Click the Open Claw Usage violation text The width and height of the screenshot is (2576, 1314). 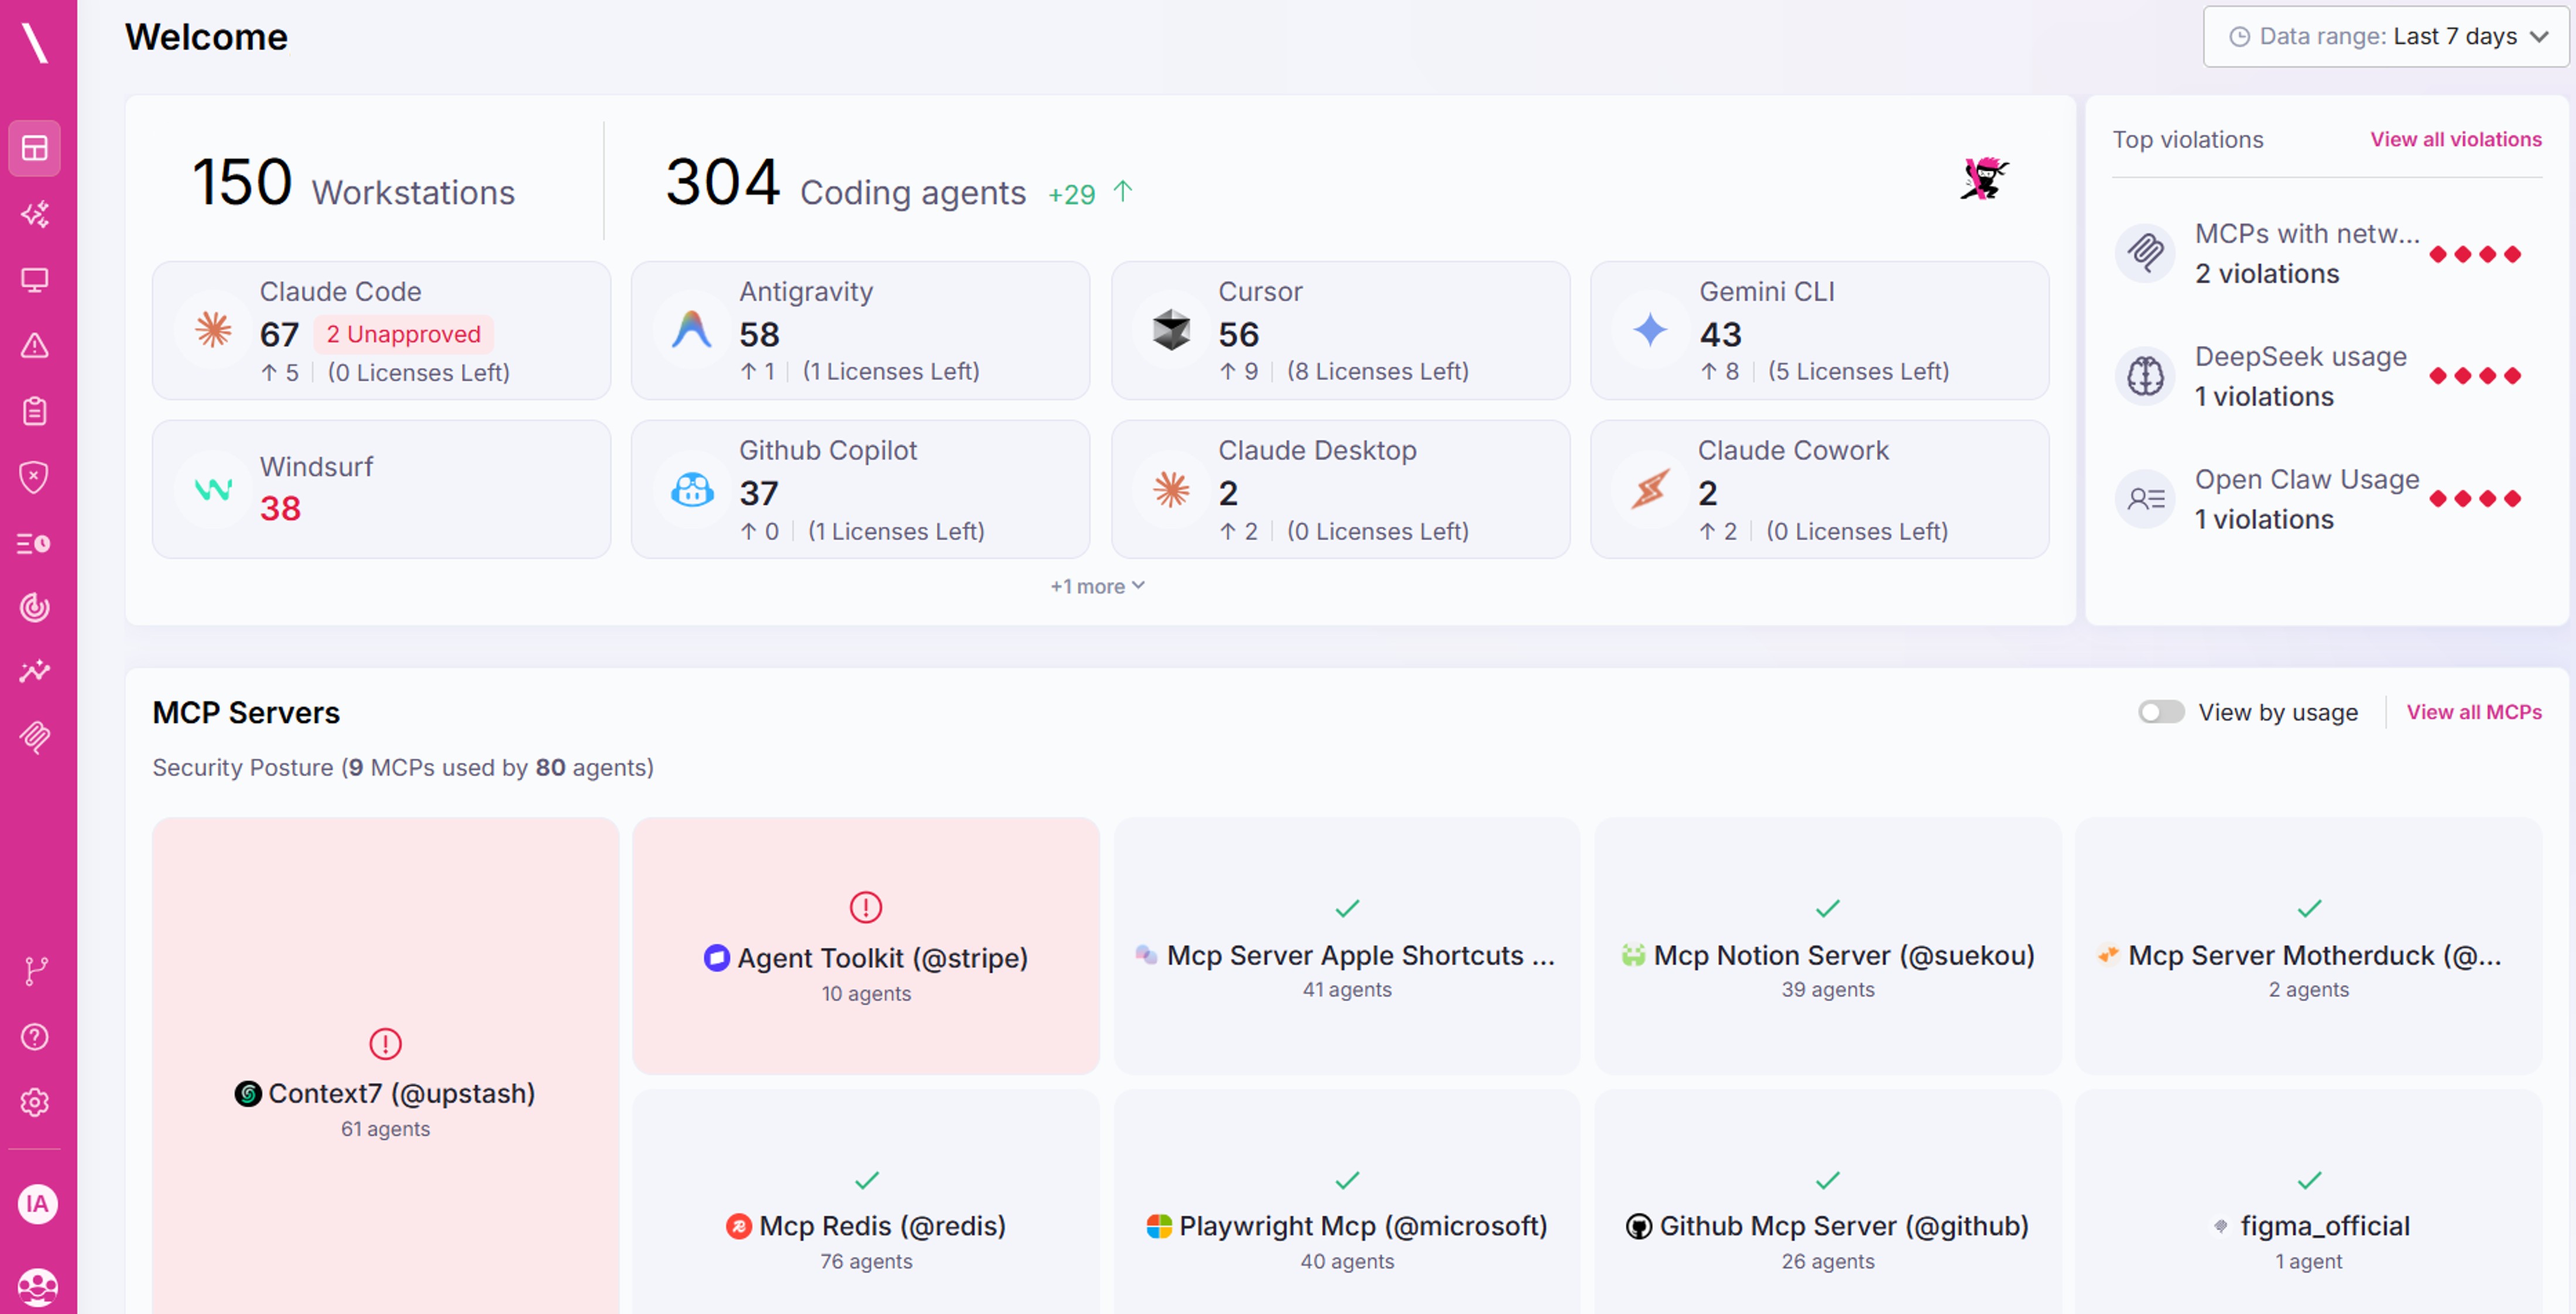click(x=2307, y=480)
